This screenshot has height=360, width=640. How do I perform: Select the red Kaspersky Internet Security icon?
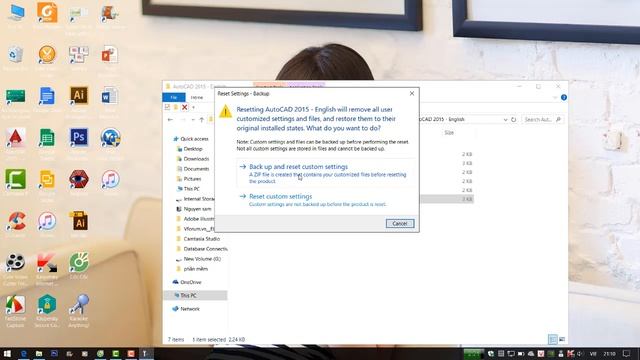tap(47, 267)
